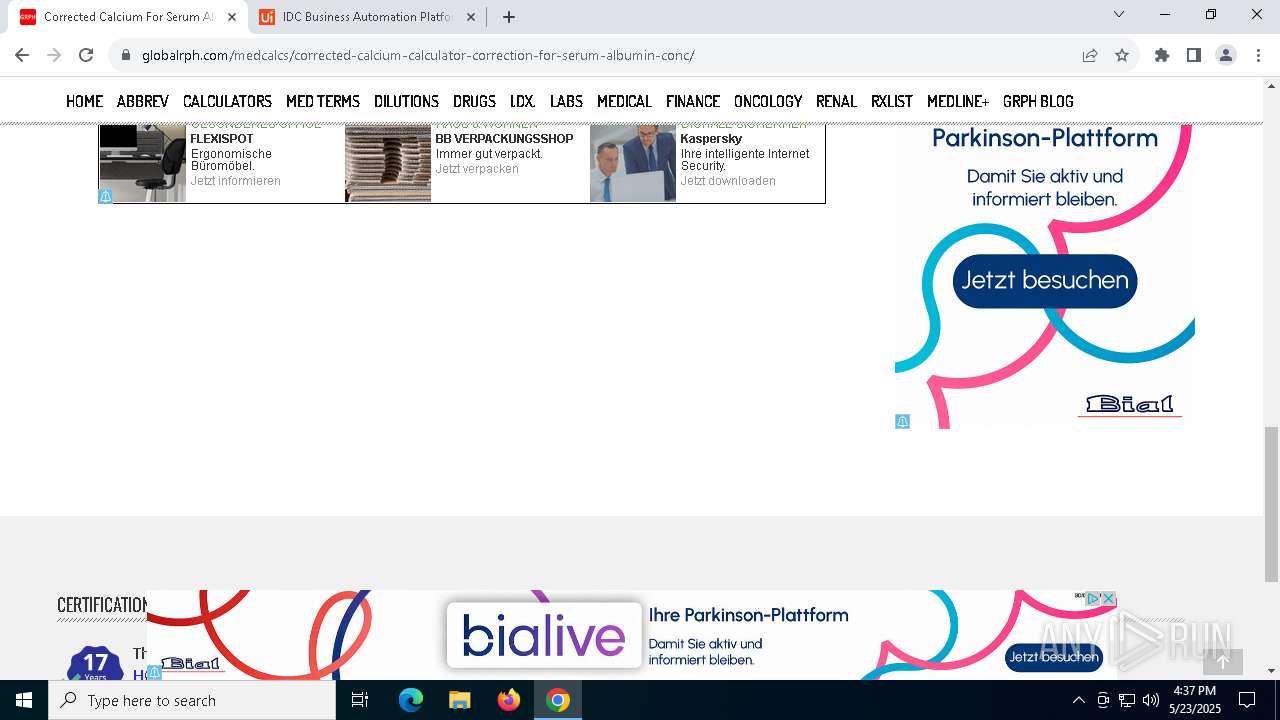The image size is (1280, 720).
Task: Click the bialive logo in bottom banner
Action: point(544,635)
